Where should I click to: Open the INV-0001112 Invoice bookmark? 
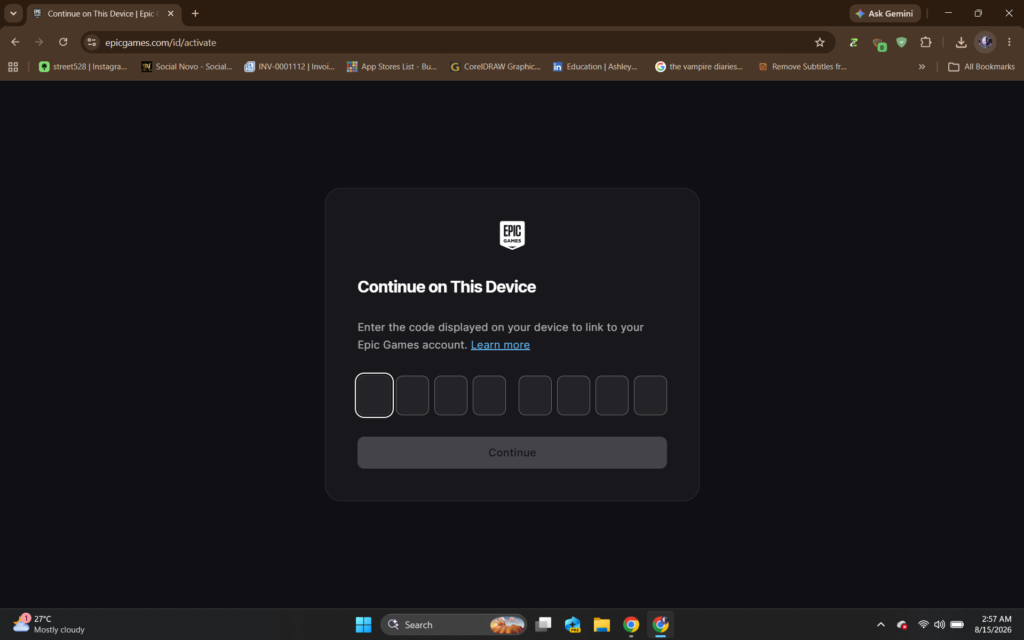(x=289, y=67)
